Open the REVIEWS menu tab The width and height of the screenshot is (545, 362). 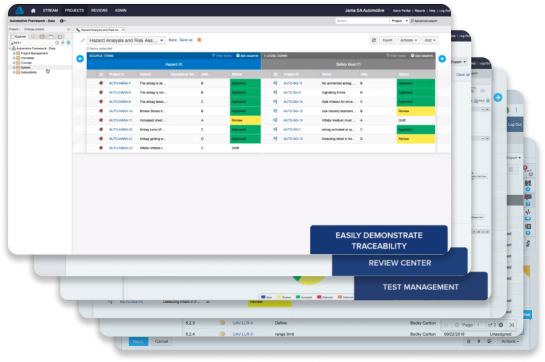[99, 10]
